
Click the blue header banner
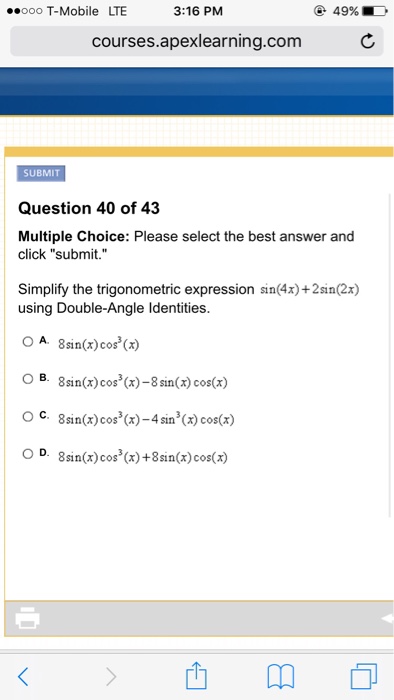point(197,92)
